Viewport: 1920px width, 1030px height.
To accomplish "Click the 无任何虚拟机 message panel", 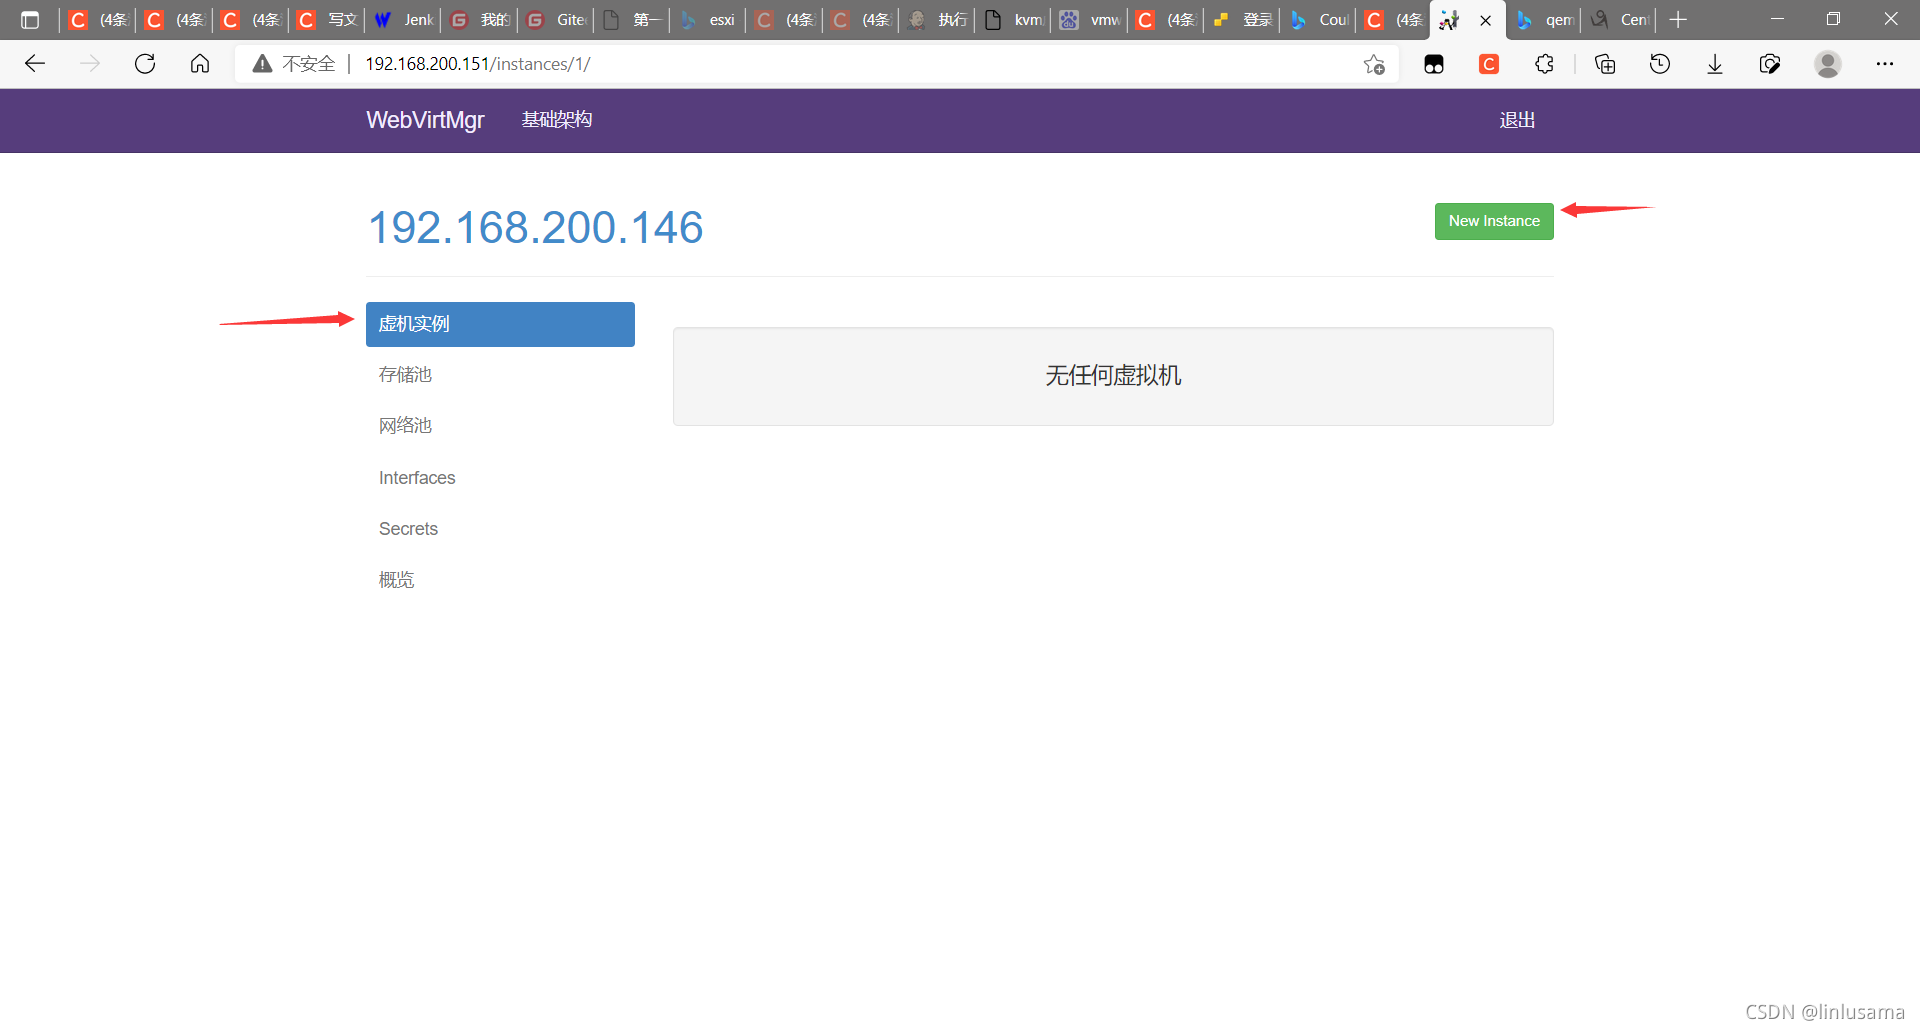I will point(1113,376).
